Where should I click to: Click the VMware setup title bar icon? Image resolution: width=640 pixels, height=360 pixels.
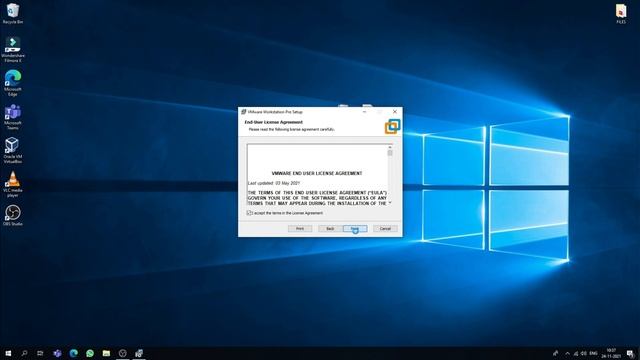click(244, 111)
